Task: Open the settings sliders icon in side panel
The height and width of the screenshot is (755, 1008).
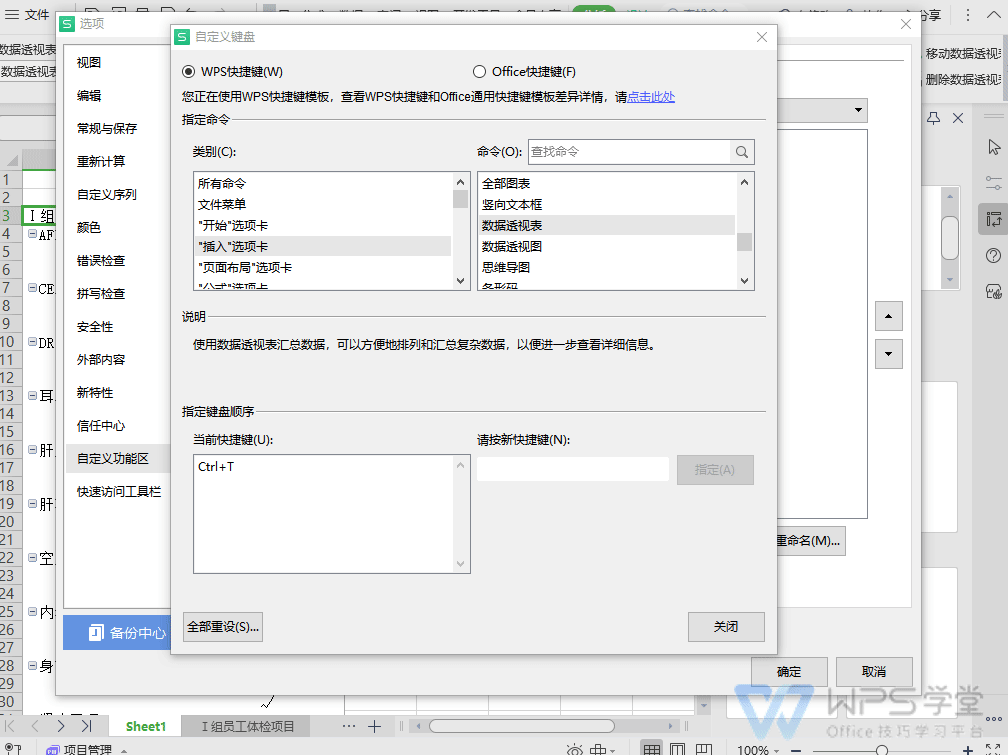Action: coord(994,183)
